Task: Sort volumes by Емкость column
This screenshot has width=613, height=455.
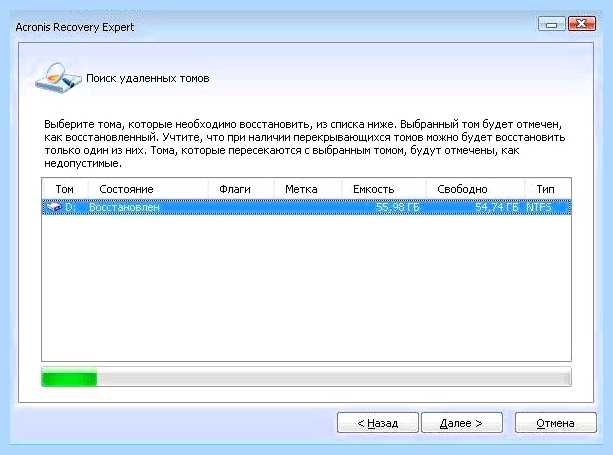Action: tap(384, 189)
